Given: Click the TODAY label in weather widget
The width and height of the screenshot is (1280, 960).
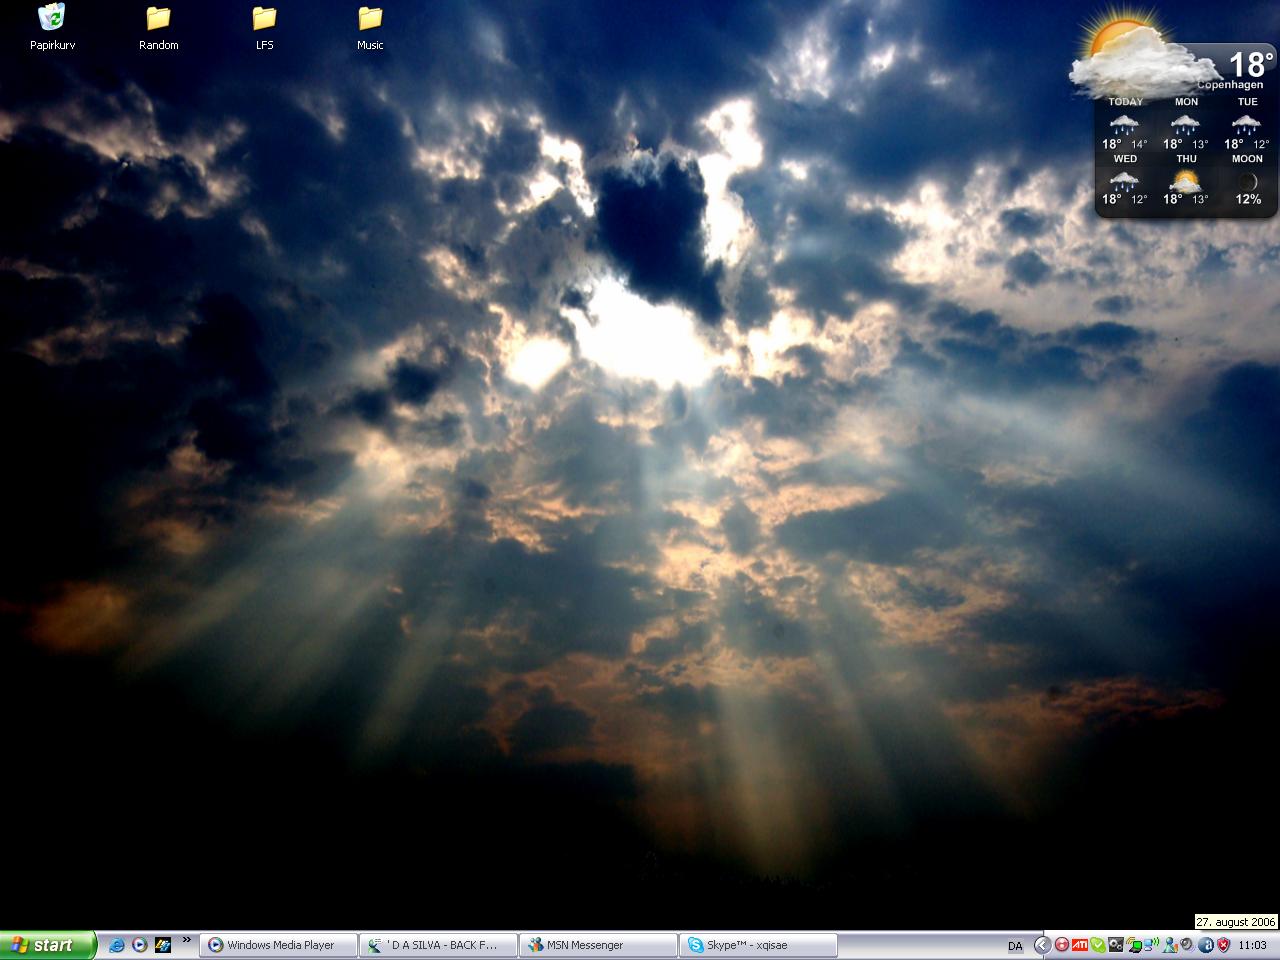Looking at the screenshot, I should click(1125, 102).
